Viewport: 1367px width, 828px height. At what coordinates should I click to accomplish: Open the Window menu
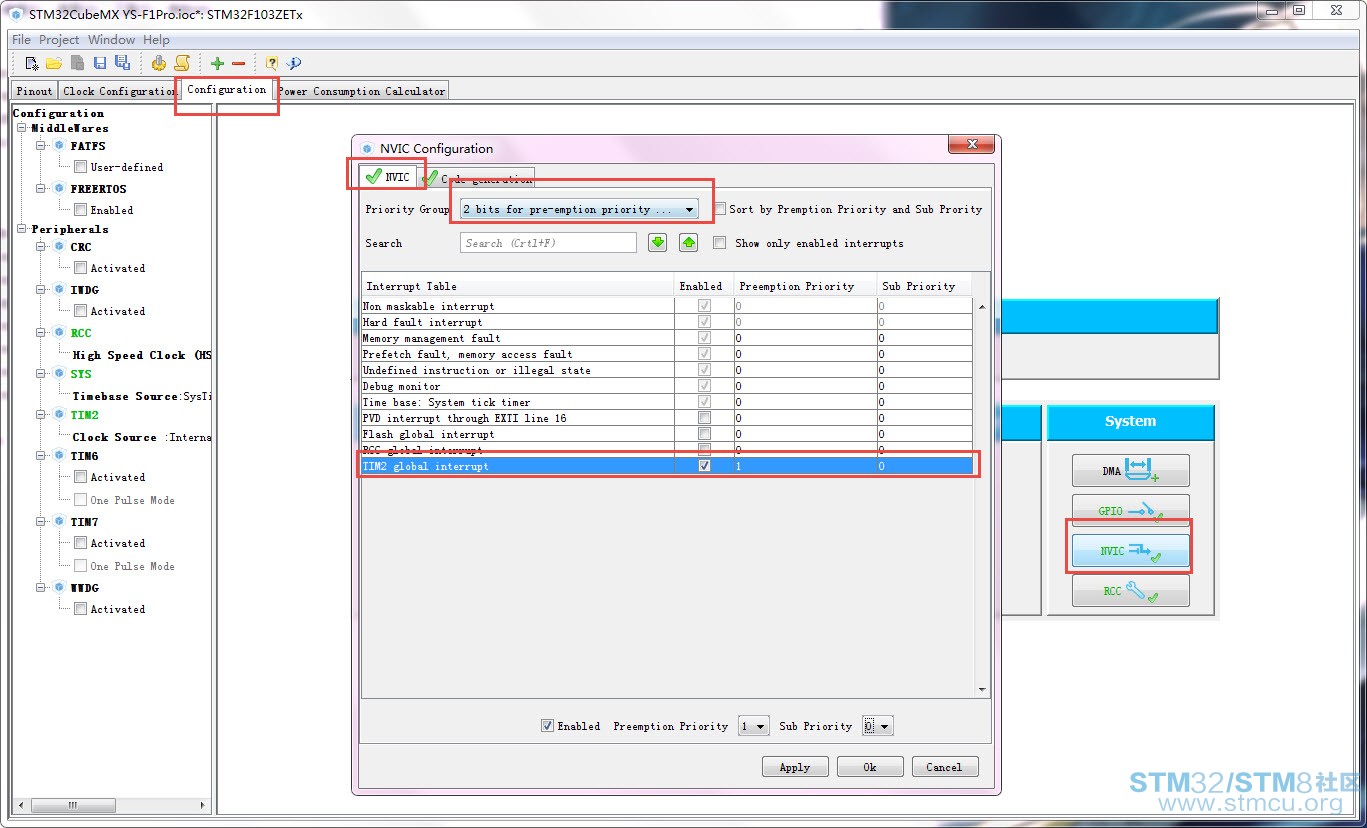pos(111,40)
